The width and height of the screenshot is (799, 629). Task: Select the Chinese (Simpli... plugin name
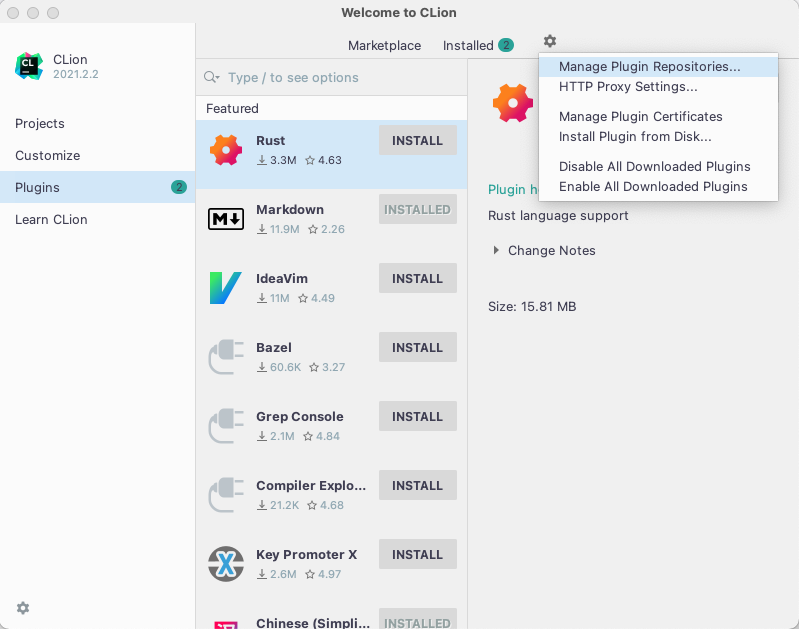(x=313, y=622)
